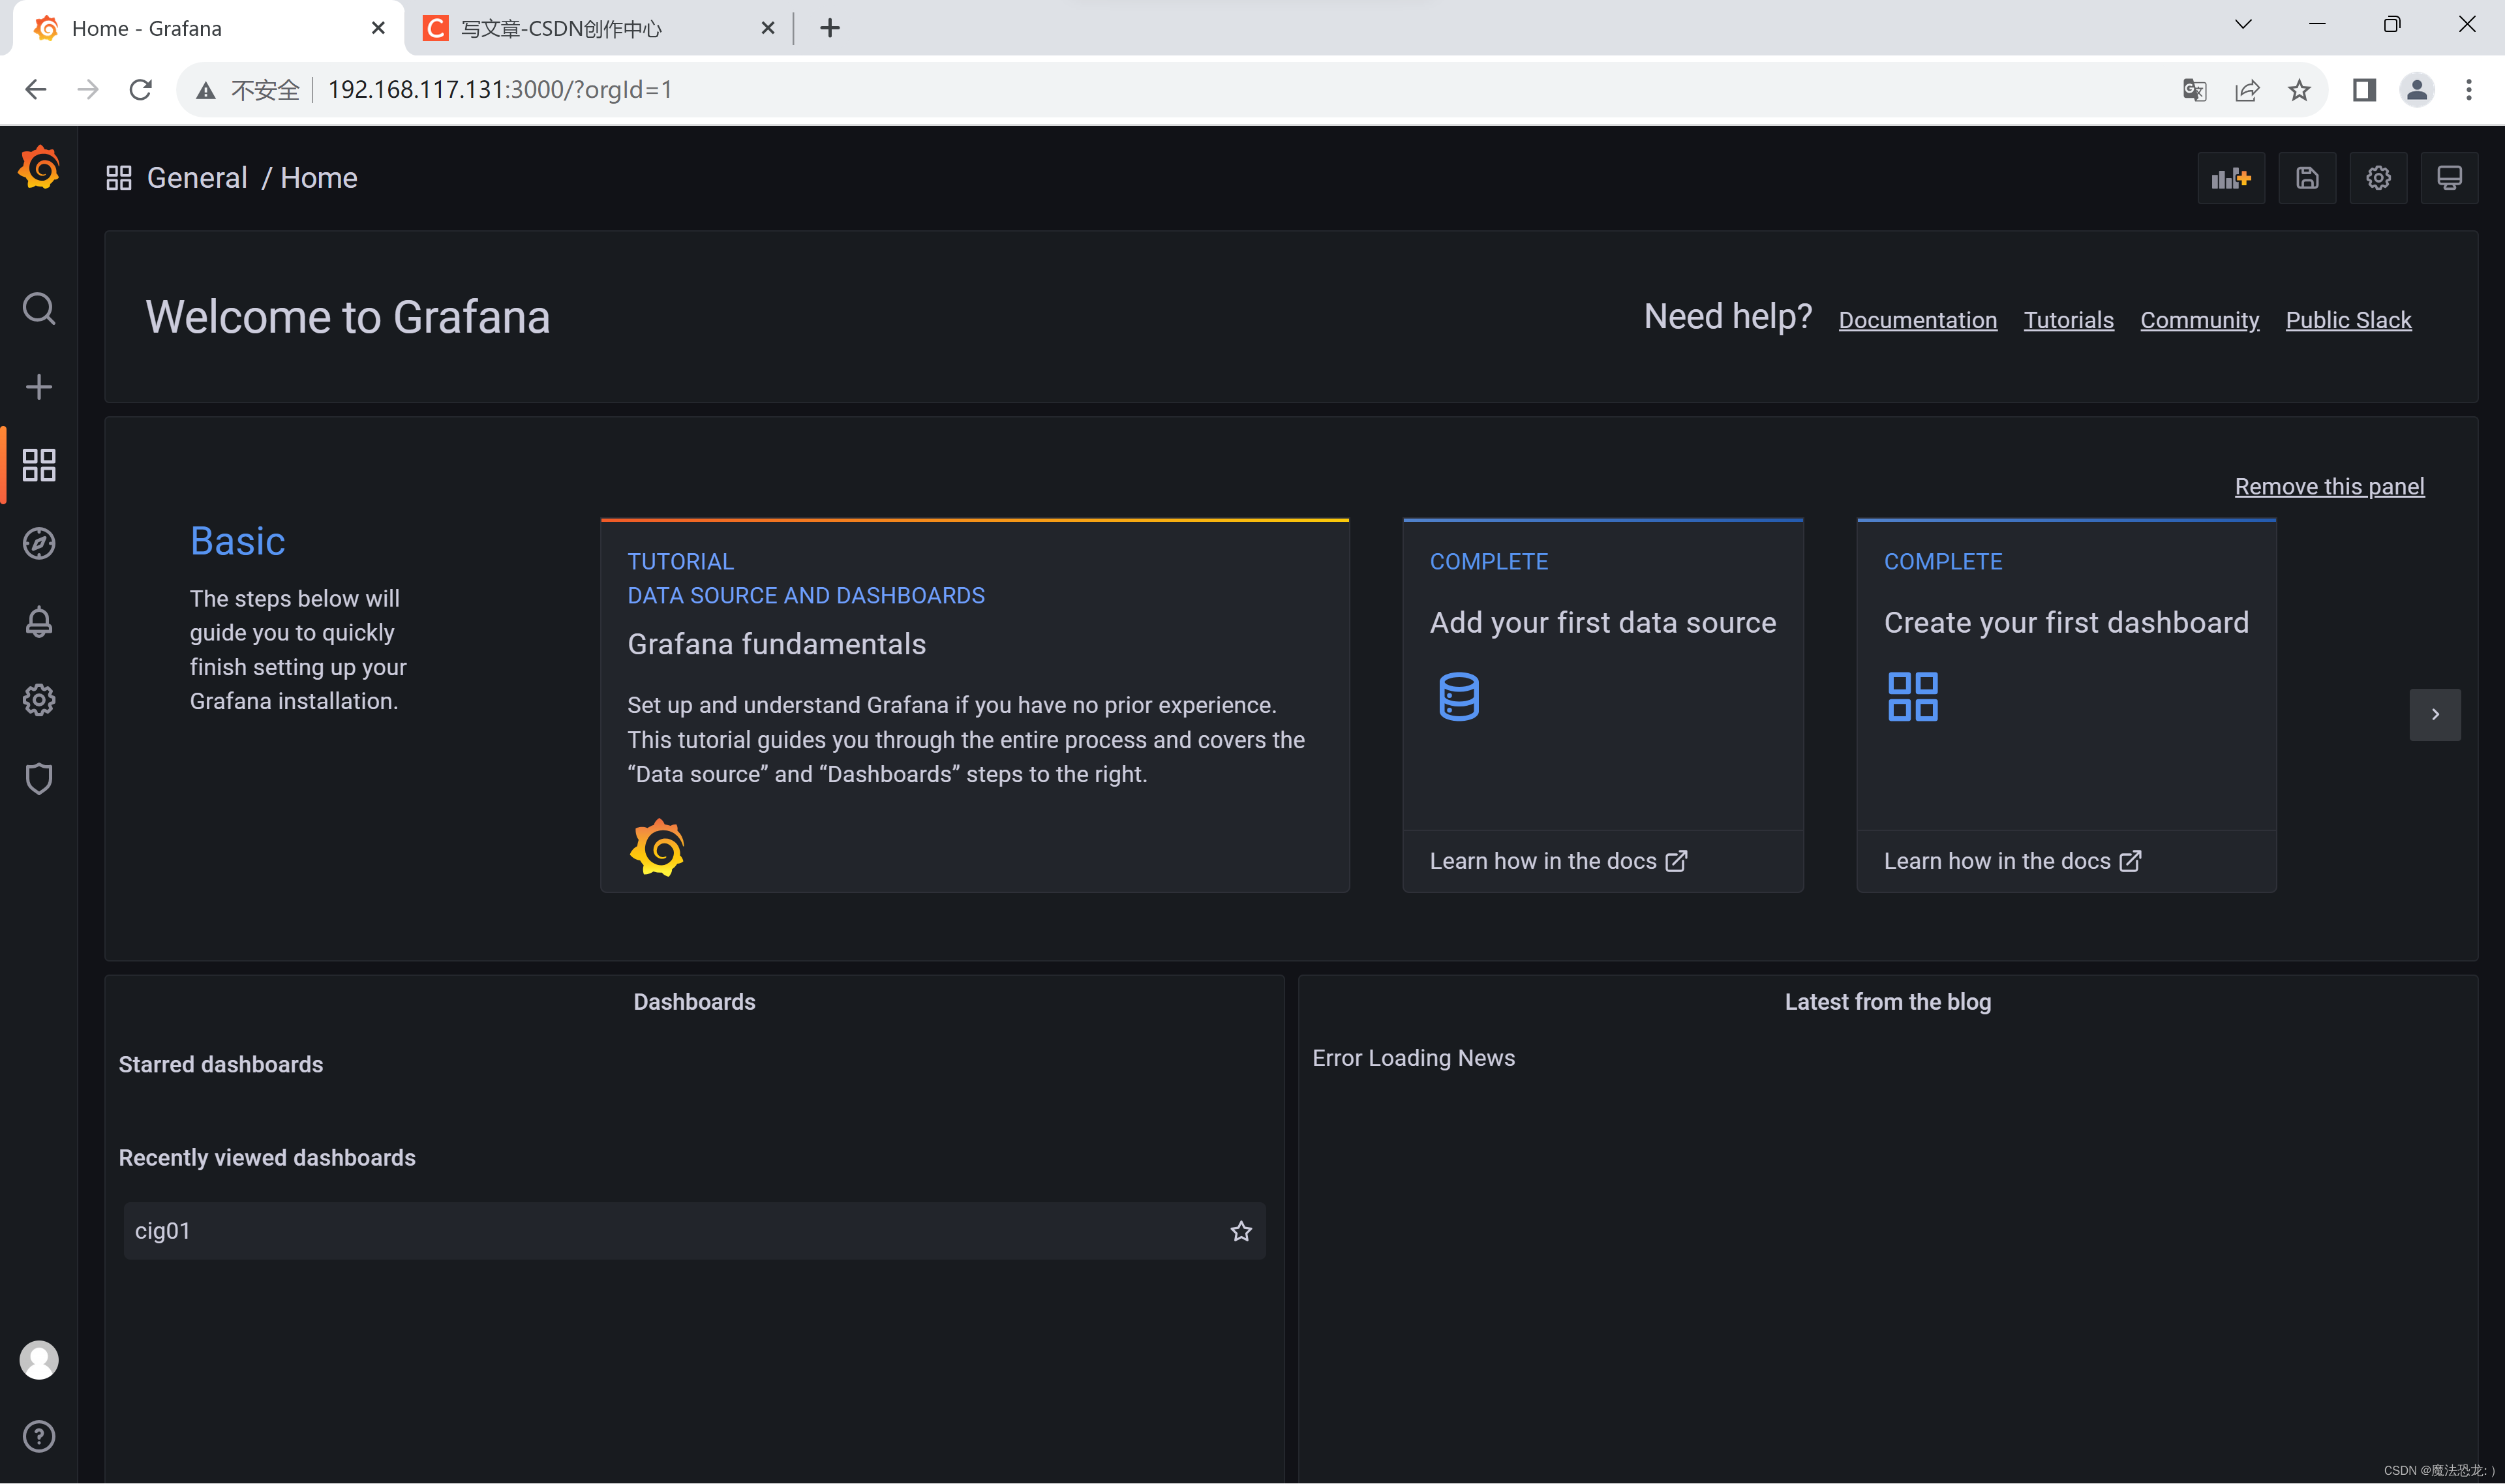2505x1484 pixels.
Task: Click the Save dashboard icon
Action: (x=2306, y=178)
